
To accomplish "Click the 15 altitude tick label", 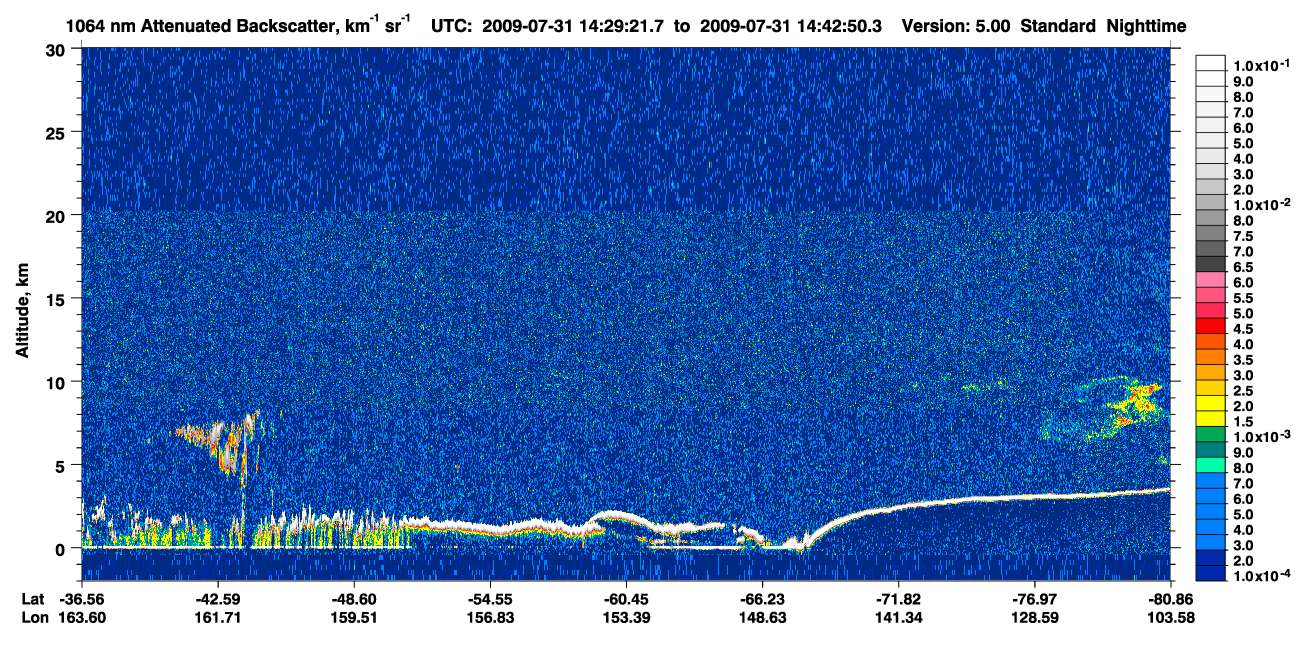I will pos(57,299).
